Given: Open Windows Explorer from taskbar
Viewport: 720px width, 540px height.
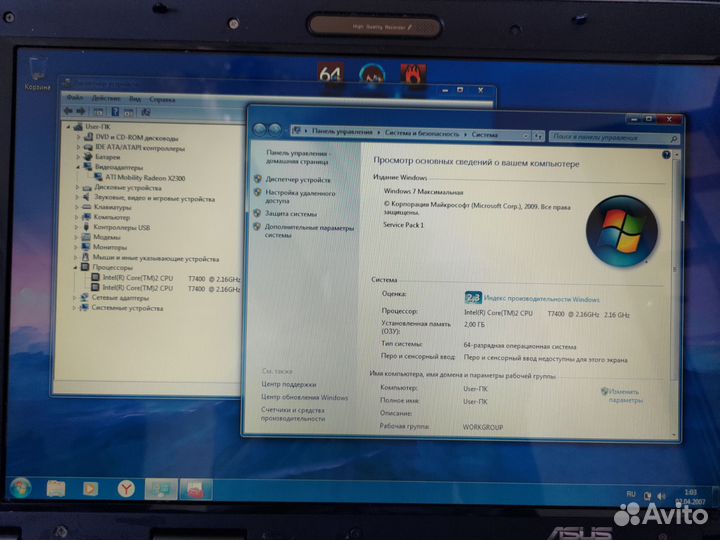Looking at the screenshot, I should (56, 488).
